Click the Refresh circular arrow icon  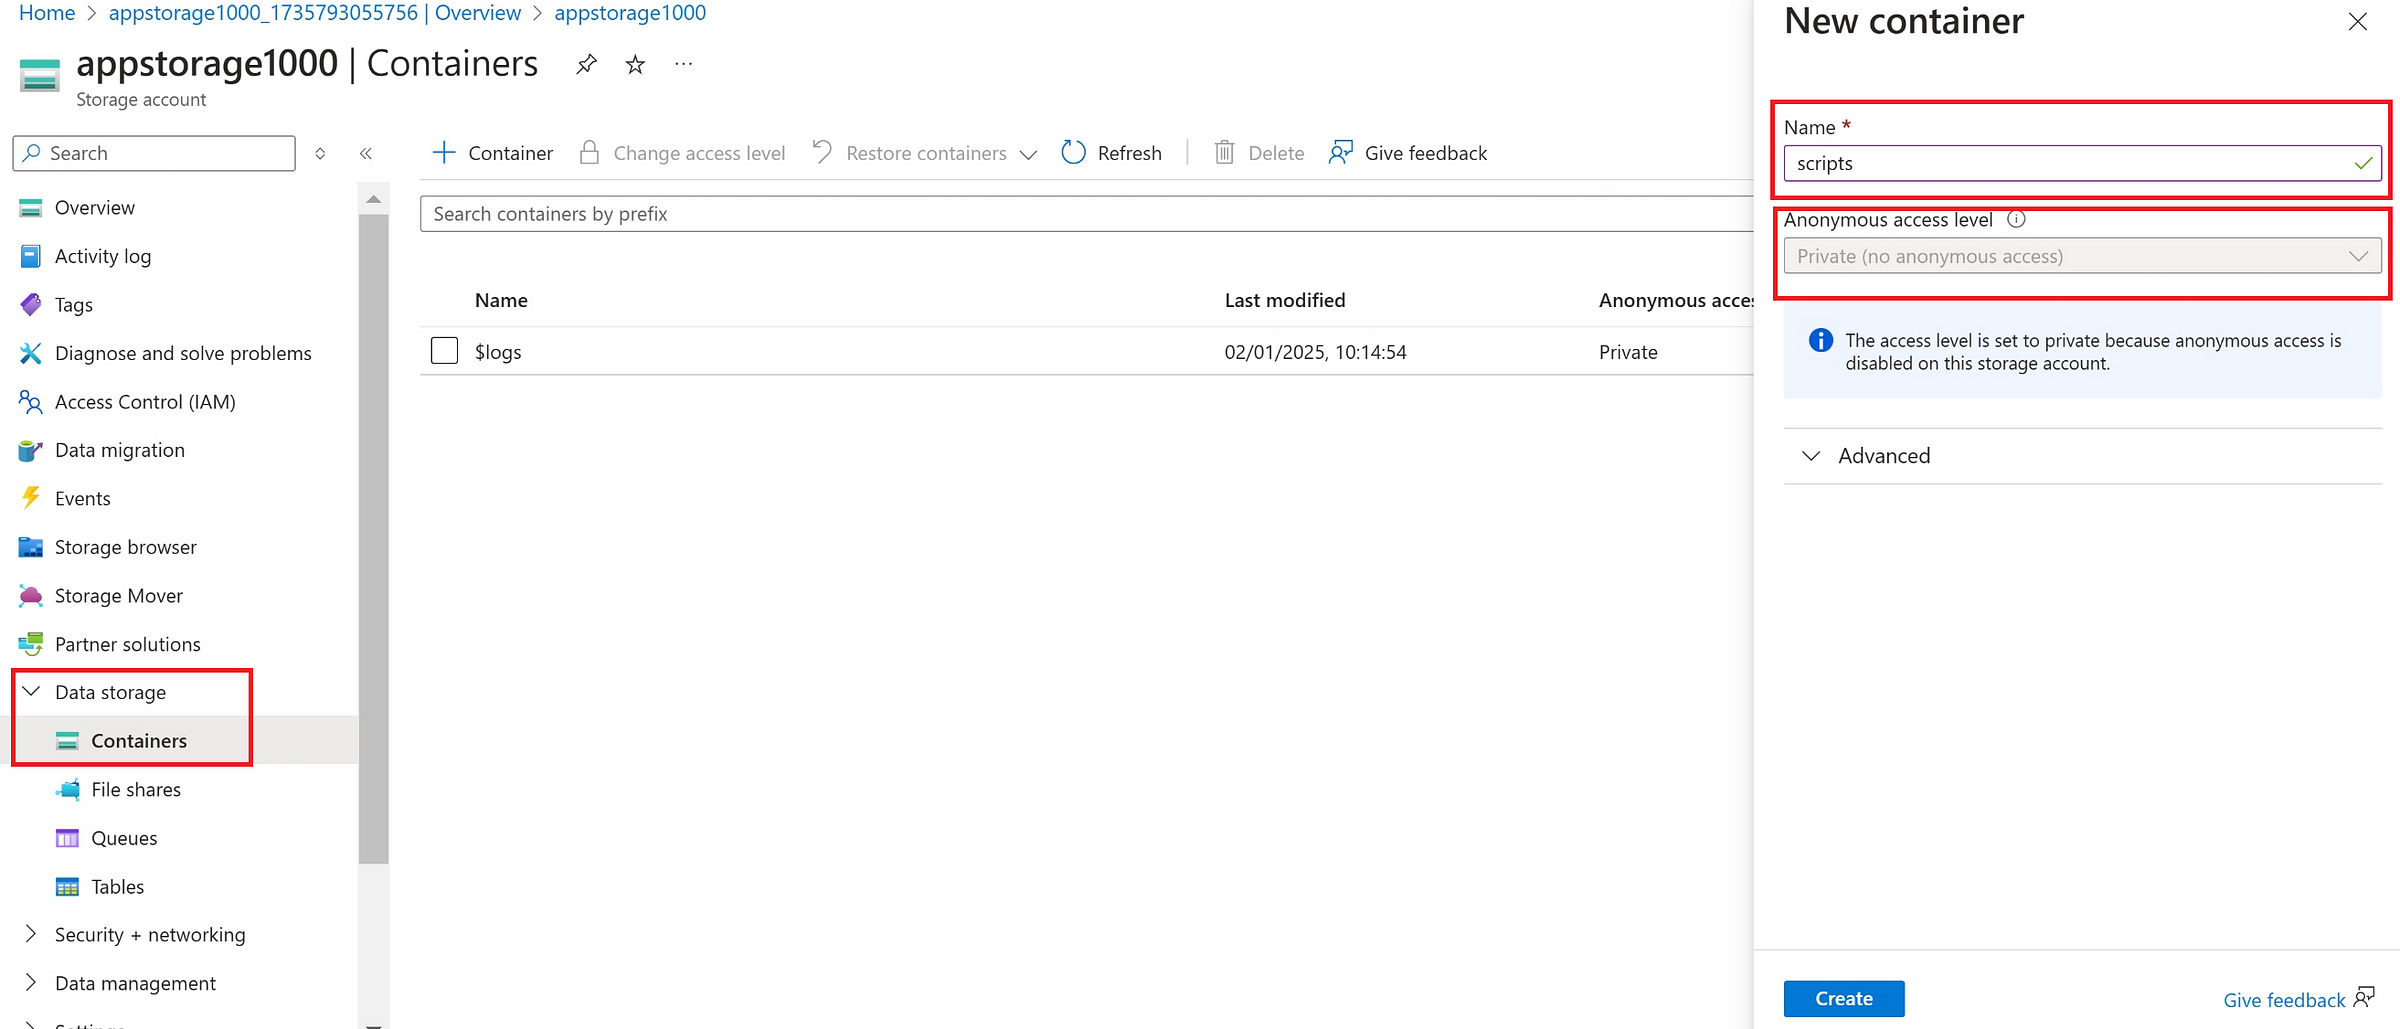pos(1073,153)
